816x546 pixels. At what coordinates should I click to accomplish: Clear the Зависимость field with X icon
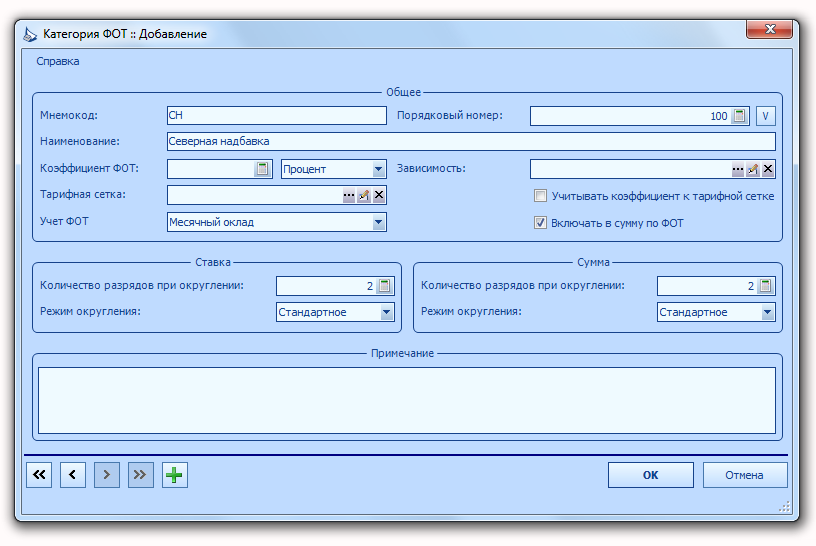coord(768,169)
